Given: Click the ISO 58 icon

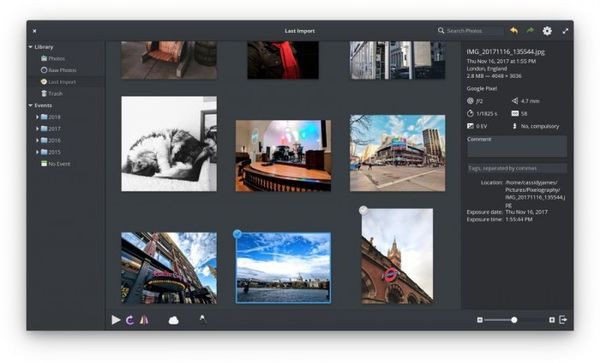Looking at the screenshot, I should pos(515,114).
